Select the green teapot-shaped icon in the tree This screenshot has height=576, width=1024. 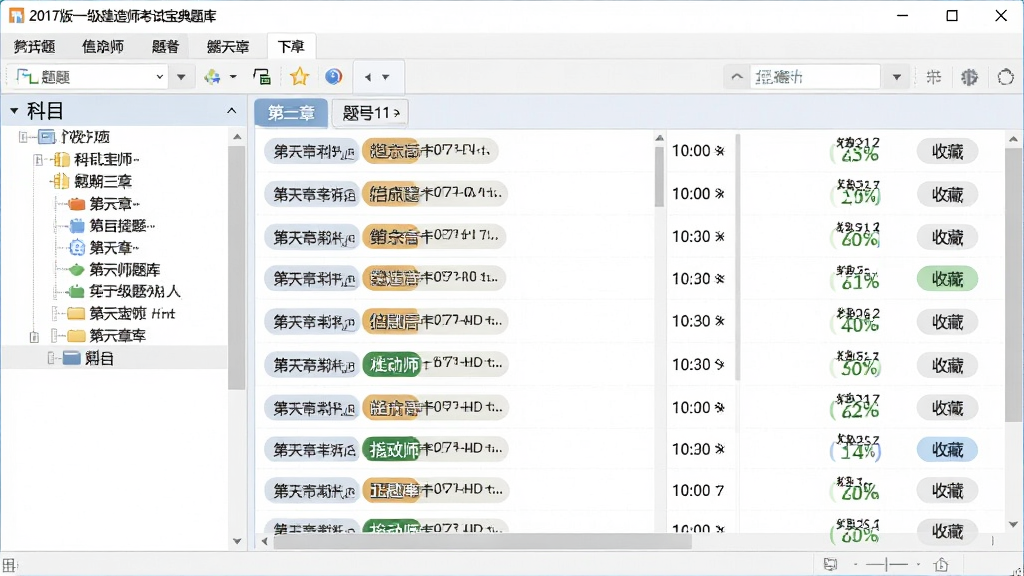coord(77,270)
